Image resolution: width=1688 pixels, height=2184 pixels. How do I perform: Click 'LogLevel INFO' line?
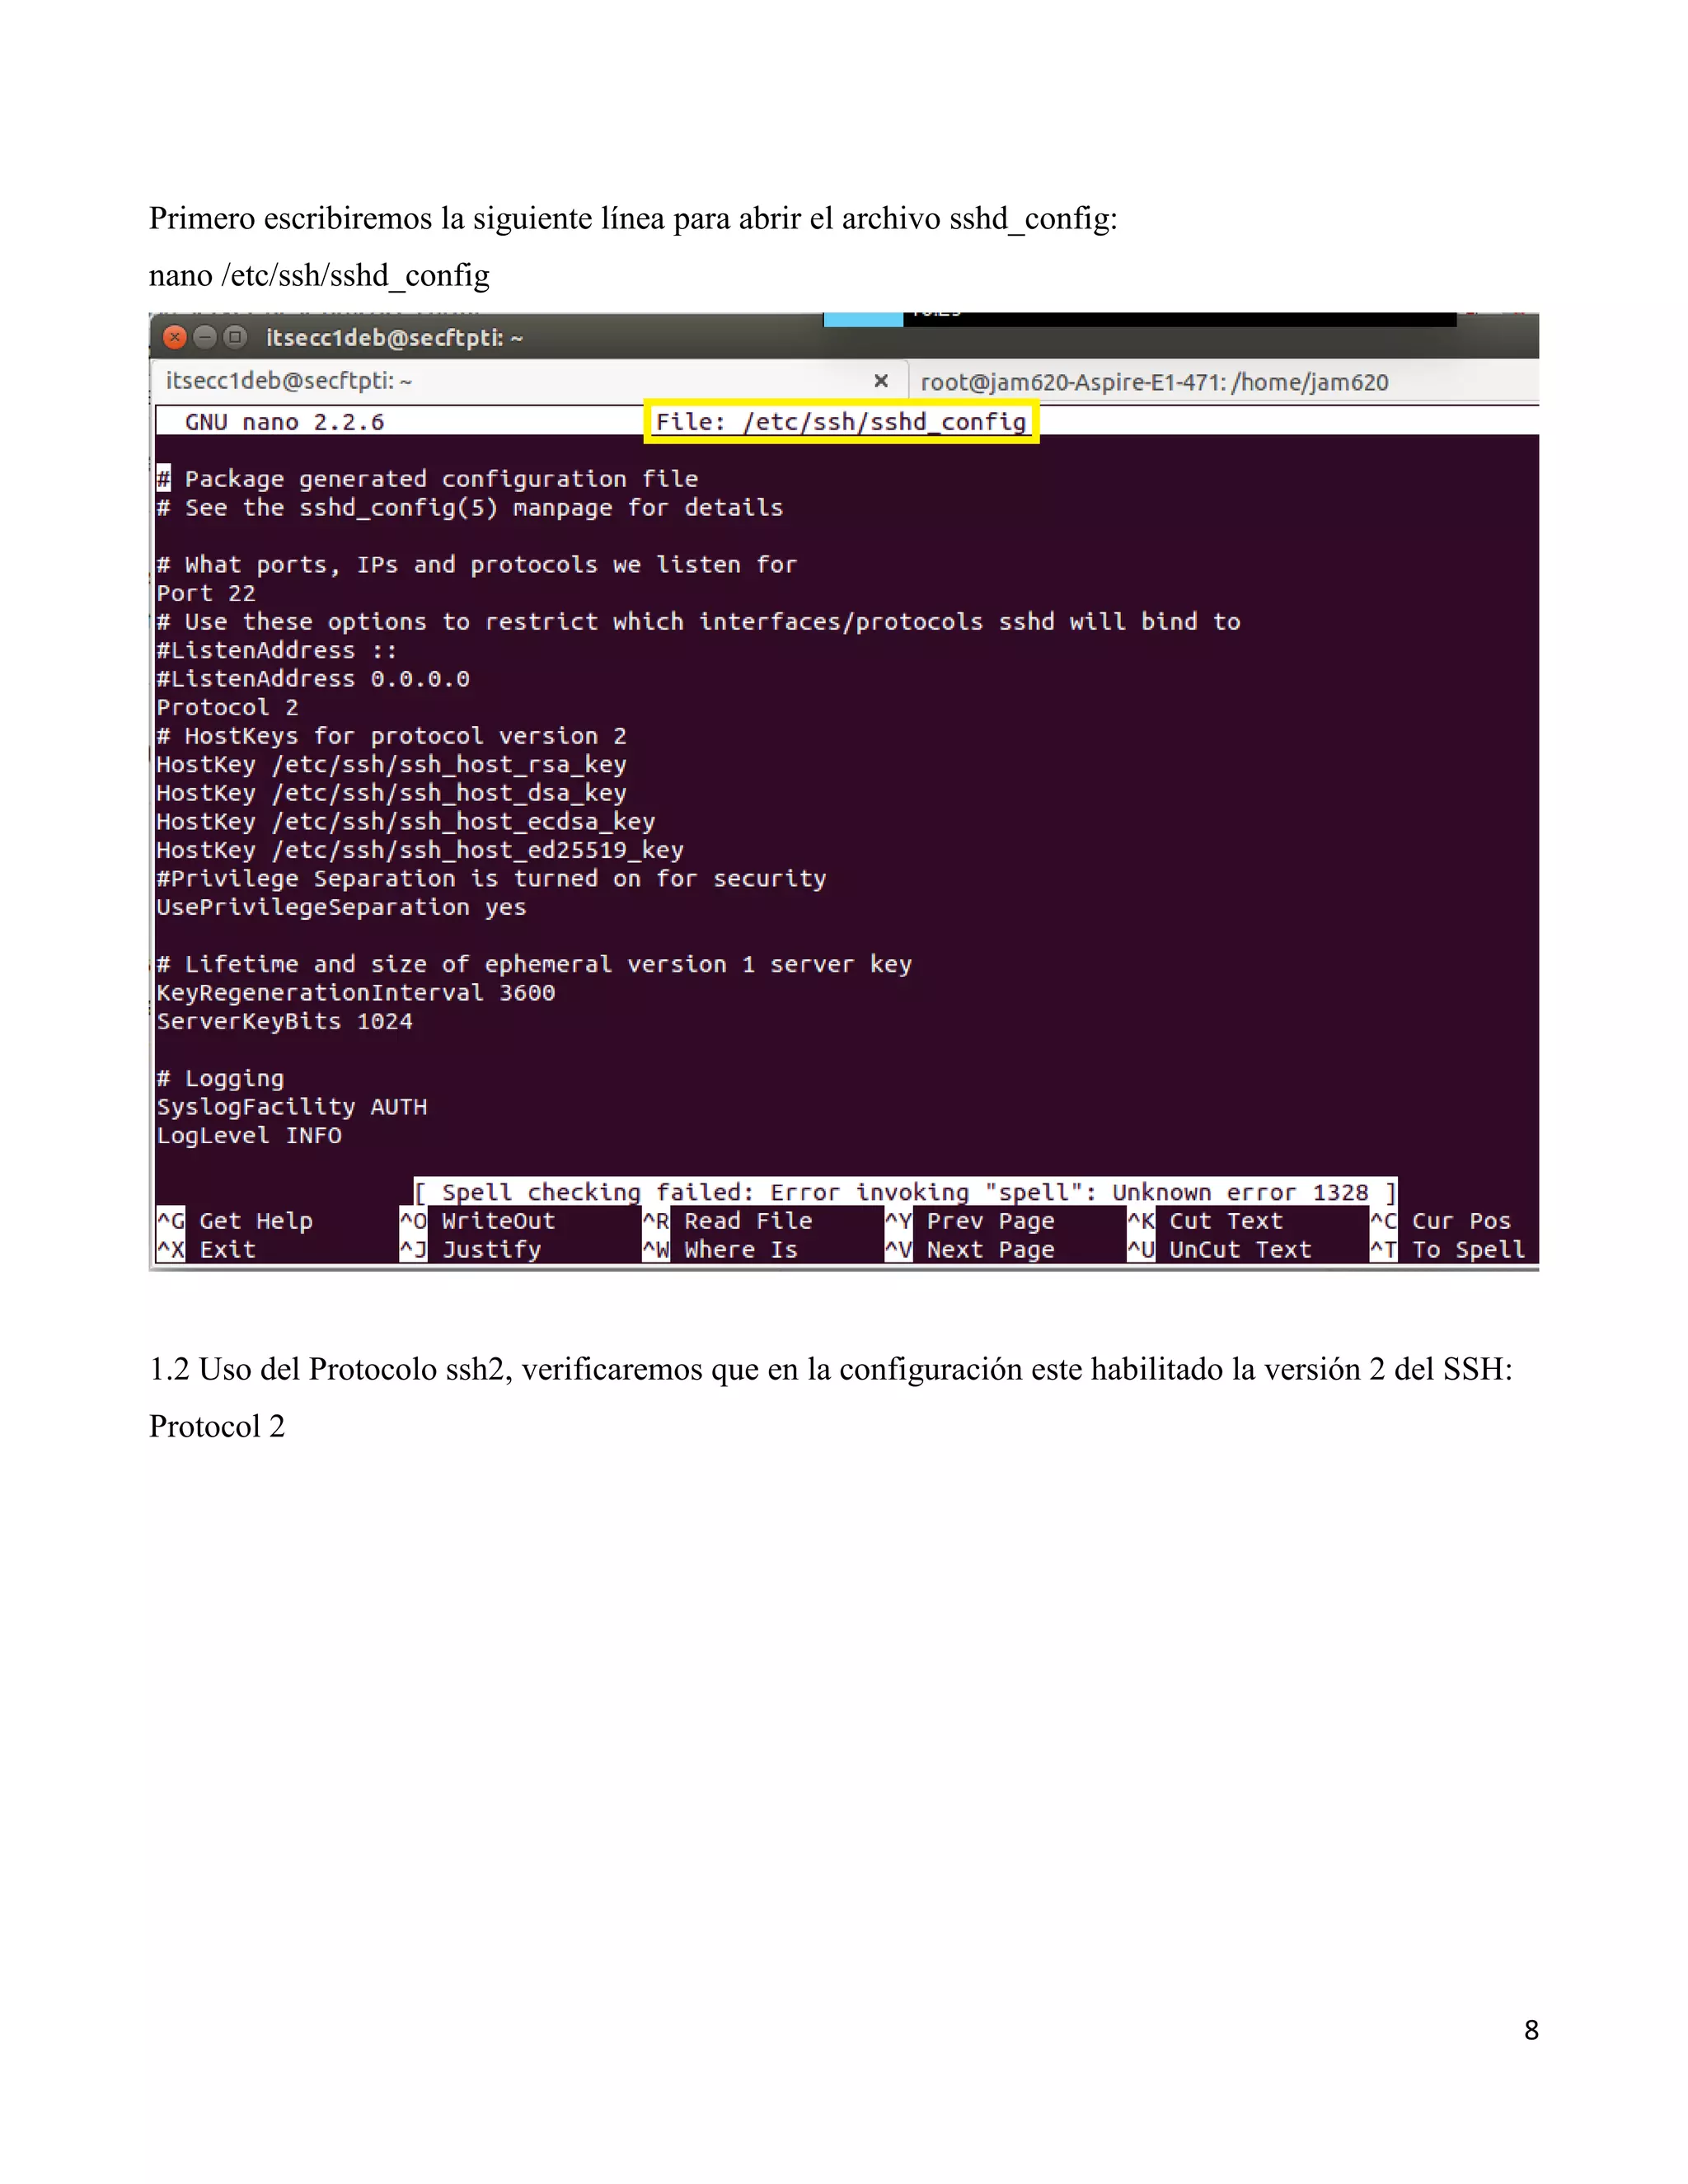pos(249,1135)
